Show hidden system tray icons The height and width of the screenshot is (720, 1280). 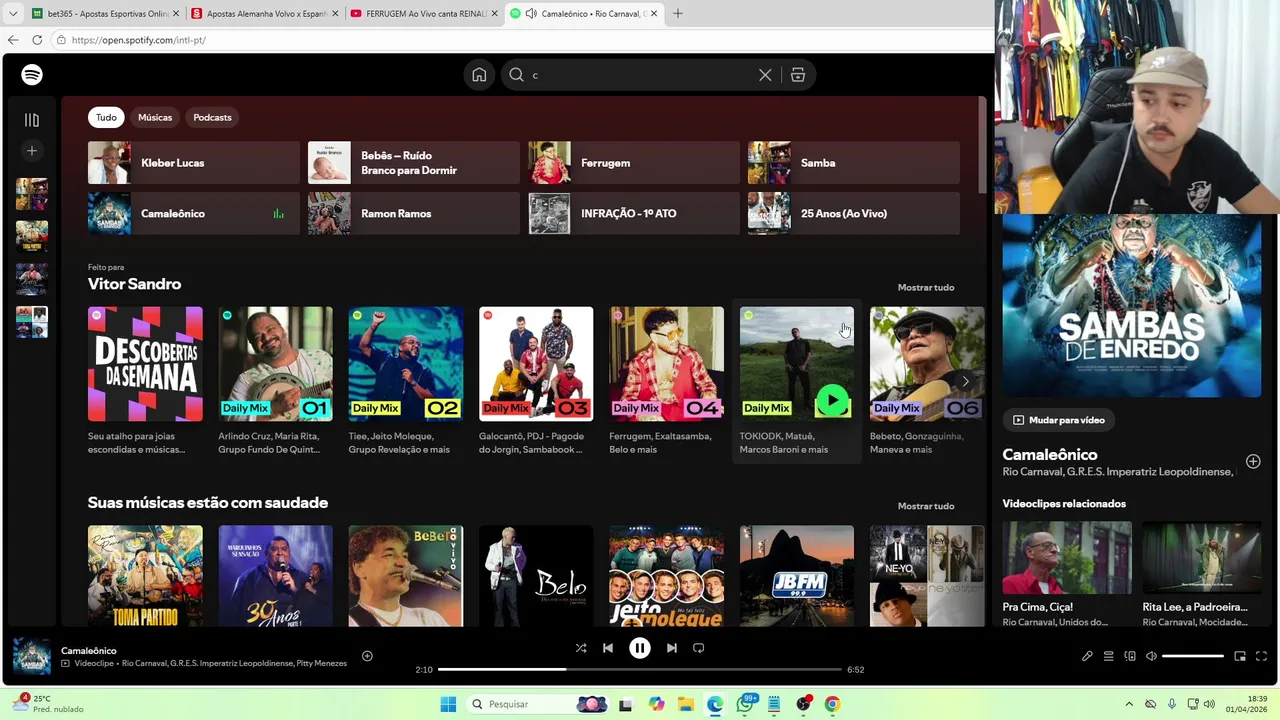tap(1129, 704)
